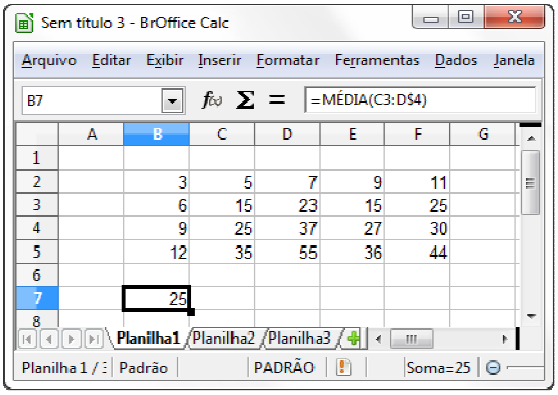The image size is (558, 395).
Task: Go to last sheet tab arrow
Action: [x=94, y=339]
